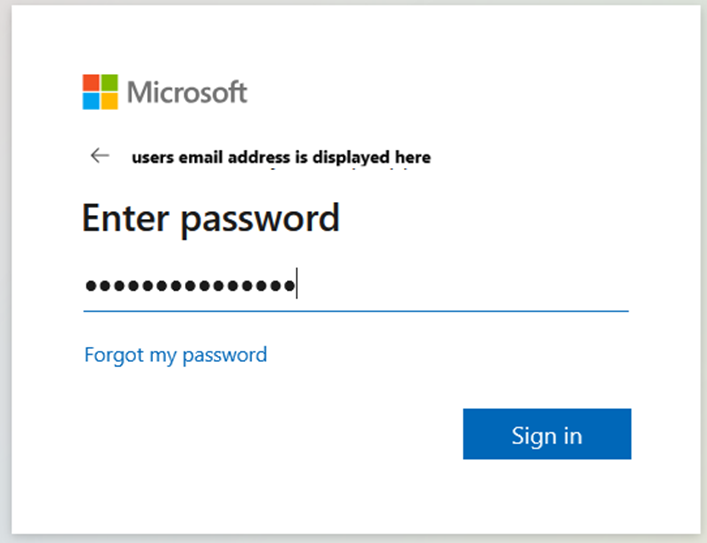
Task: Click the displayed user email address
Action: (281, 157)
